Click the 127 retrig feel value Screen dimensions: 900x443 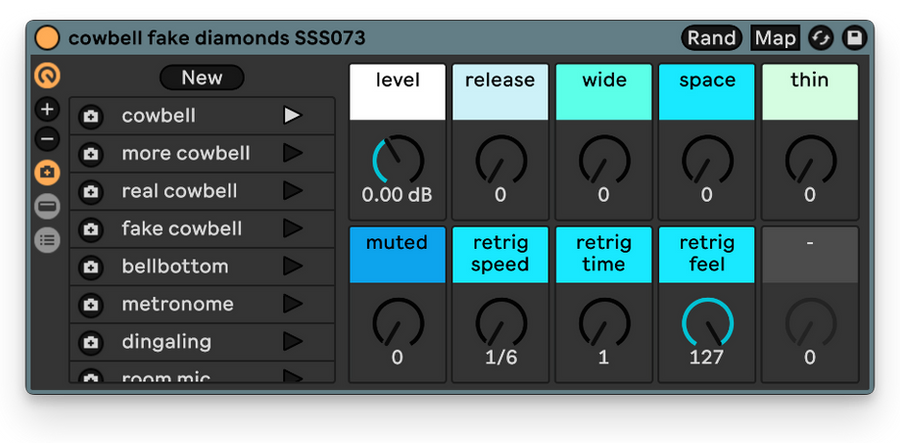(707, 358)
